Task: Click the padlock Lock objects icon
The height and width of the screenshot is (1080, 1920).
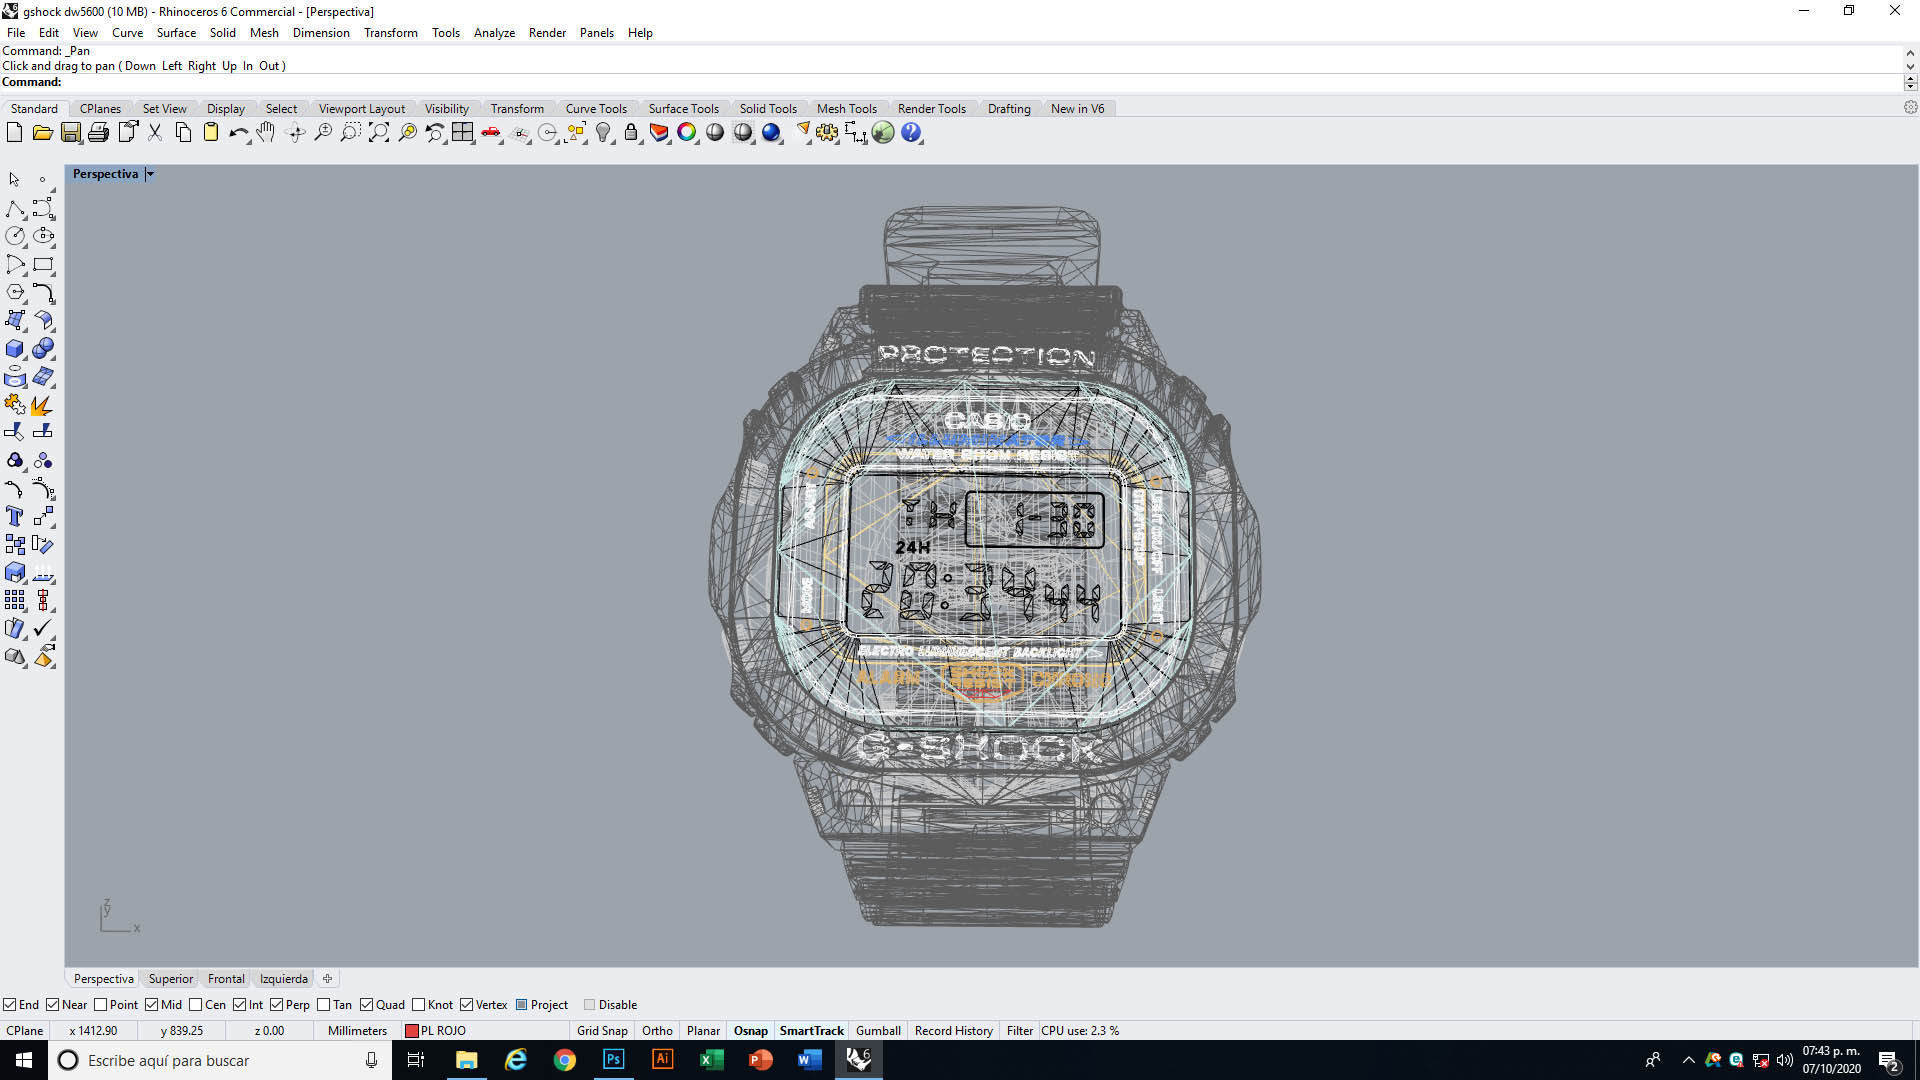Action: (x=631, y=133)
